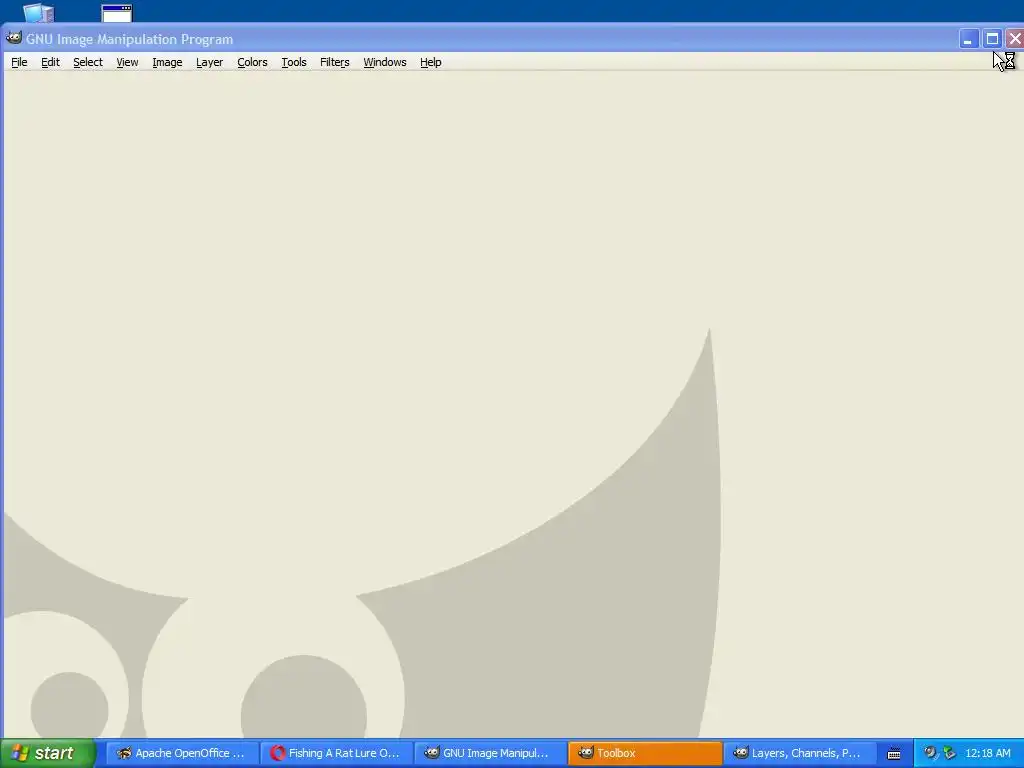Image resolution: width=1024 pixels, height=768 pixels.
Task: Switch to Apache OpenOffice in taskbar
Action: click(181, 753)
